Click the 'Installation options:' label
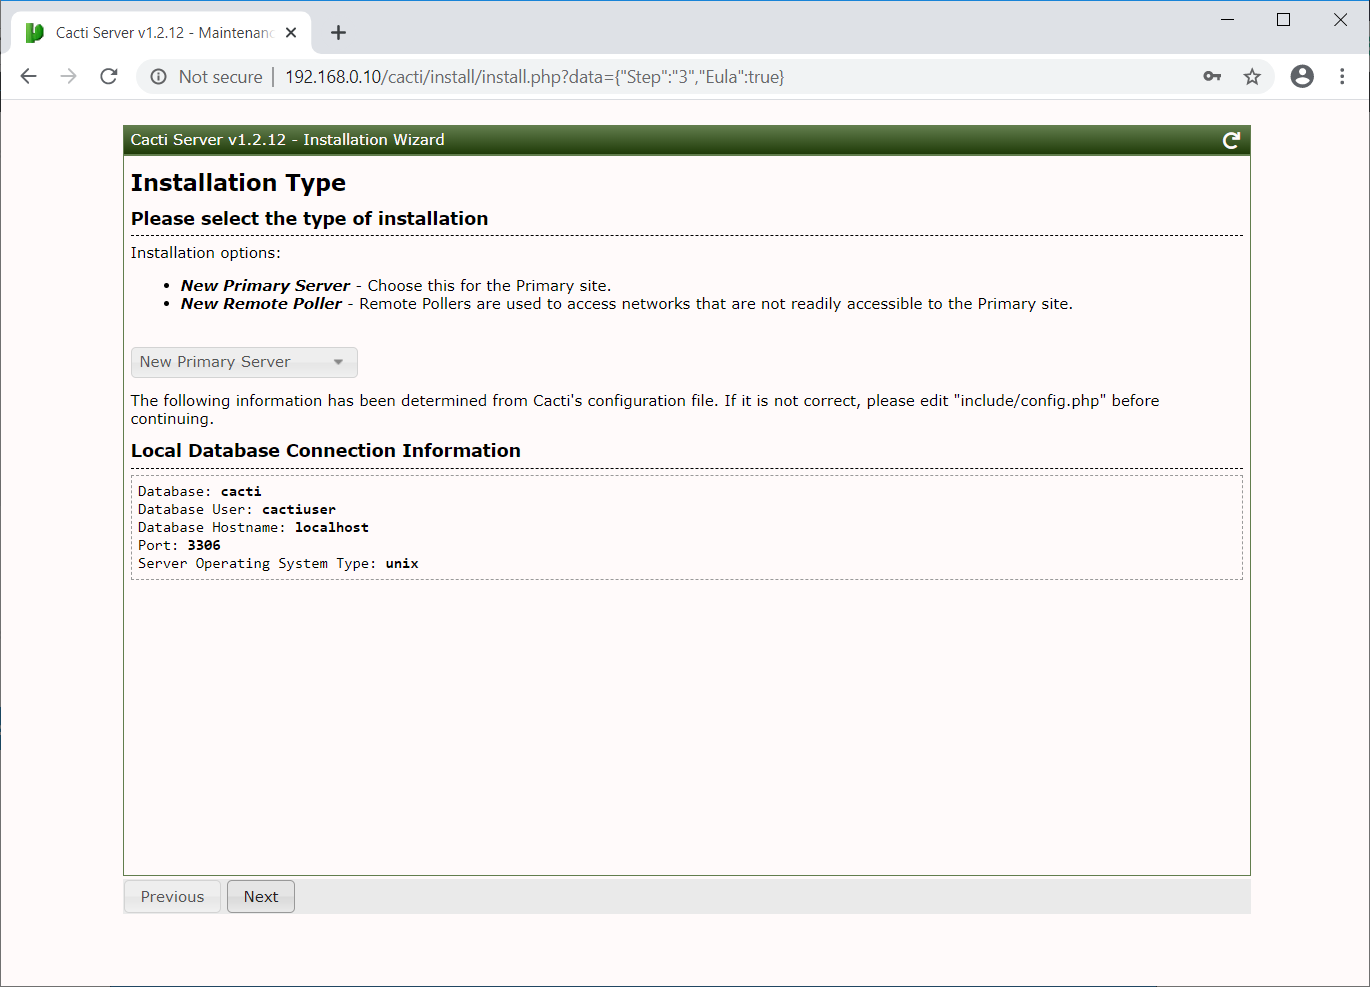 [206, 253]
